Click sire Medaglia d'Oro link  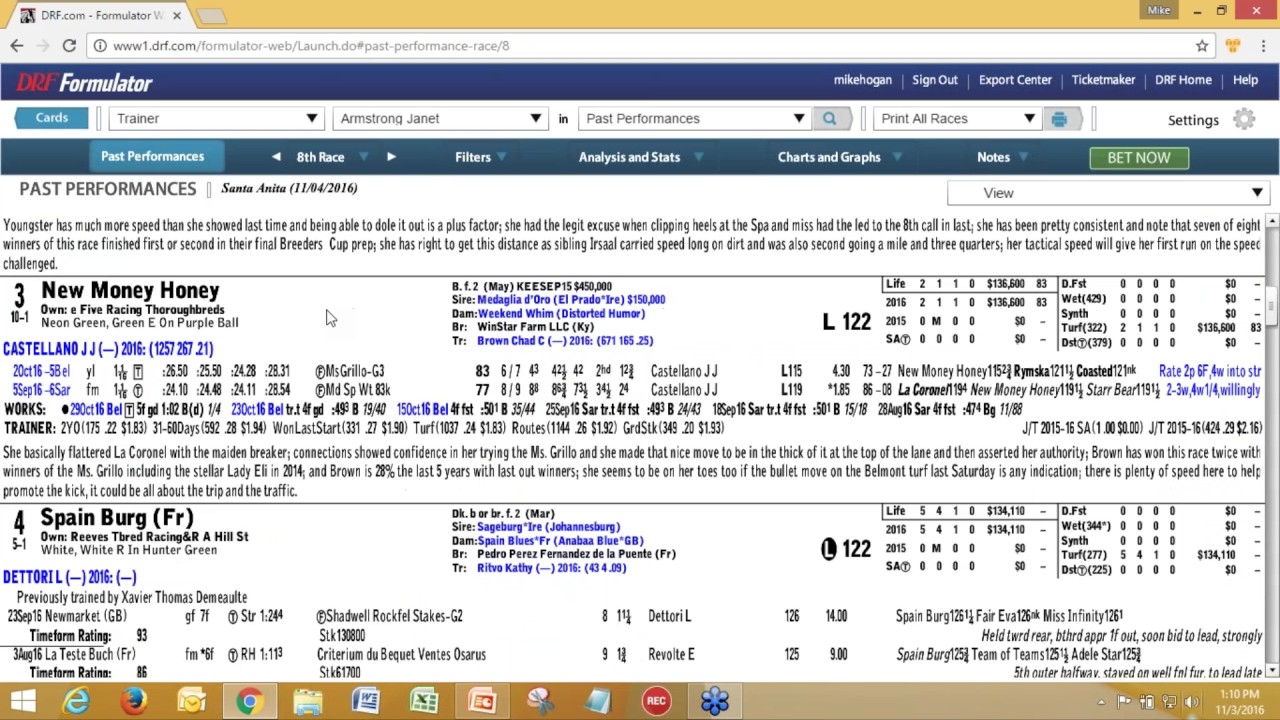pyautogui.click(x=571, y=300)
